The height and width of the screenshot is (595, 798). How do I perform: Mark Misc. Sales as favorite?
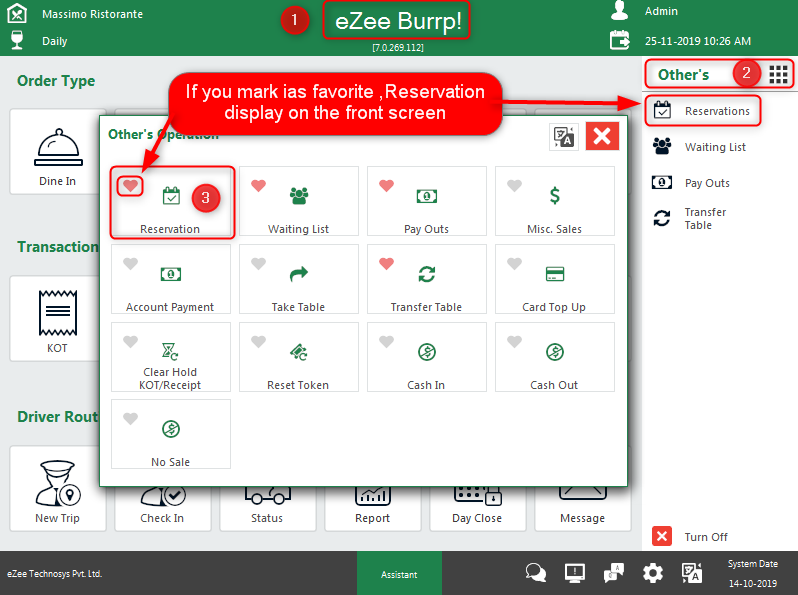coord(515,185)
